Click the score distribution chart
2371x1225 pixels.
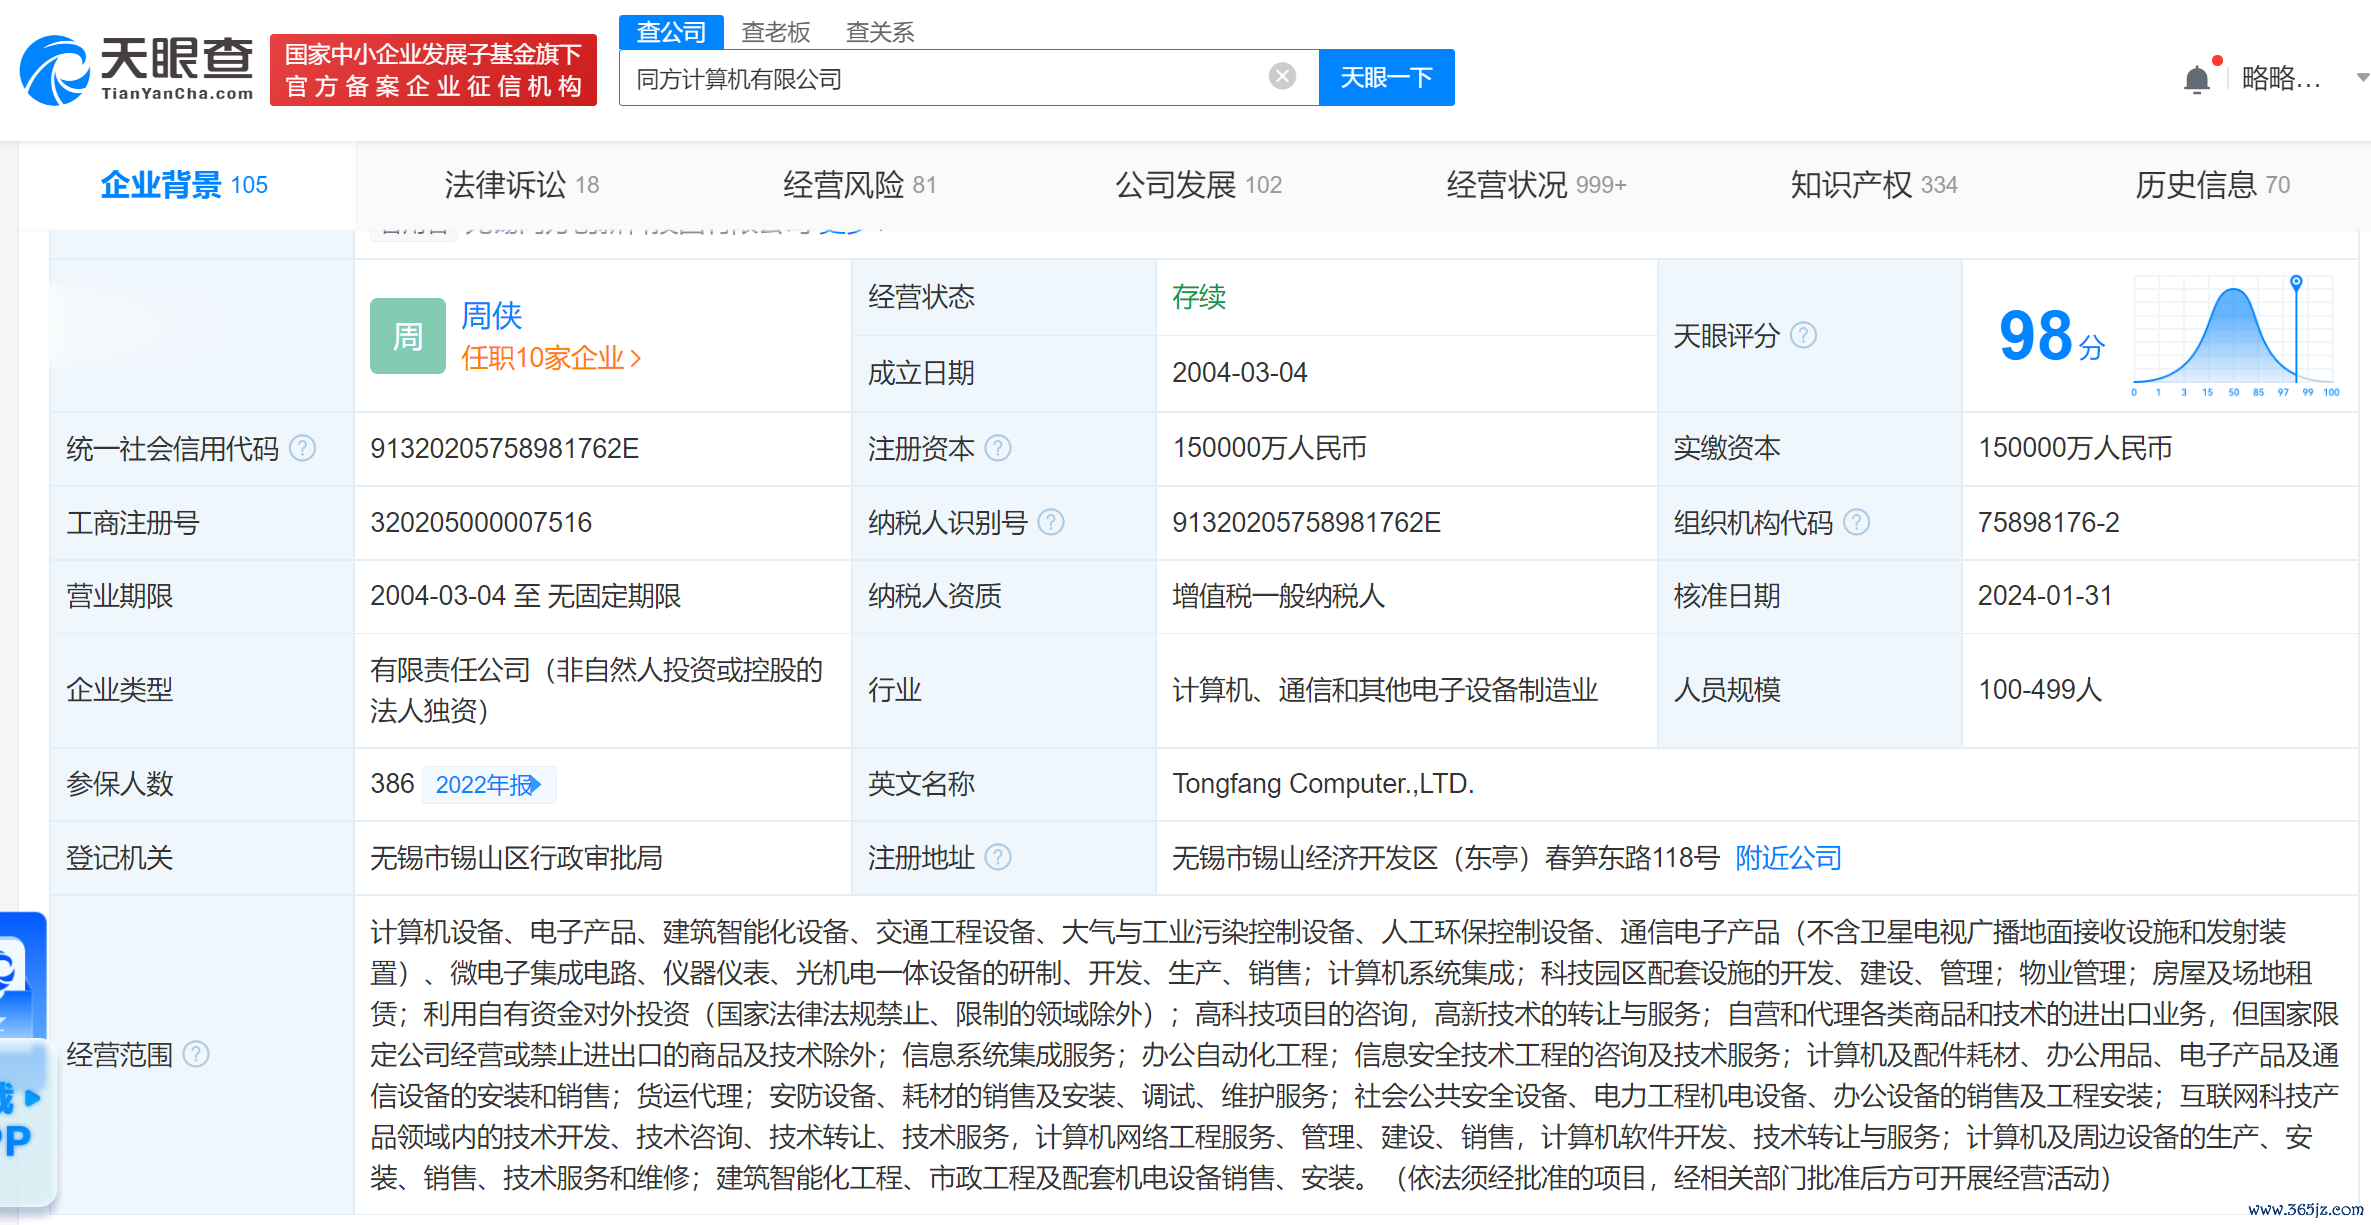point(2236,336)
